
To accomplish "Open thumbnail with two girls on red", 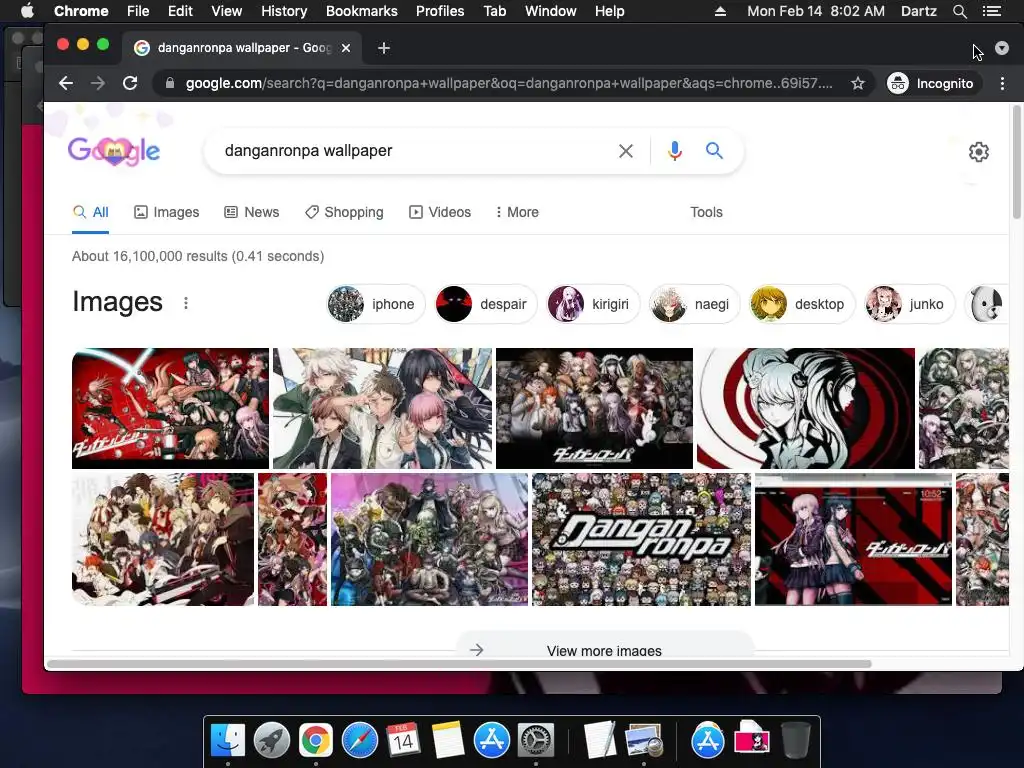I will pos(853,539).
